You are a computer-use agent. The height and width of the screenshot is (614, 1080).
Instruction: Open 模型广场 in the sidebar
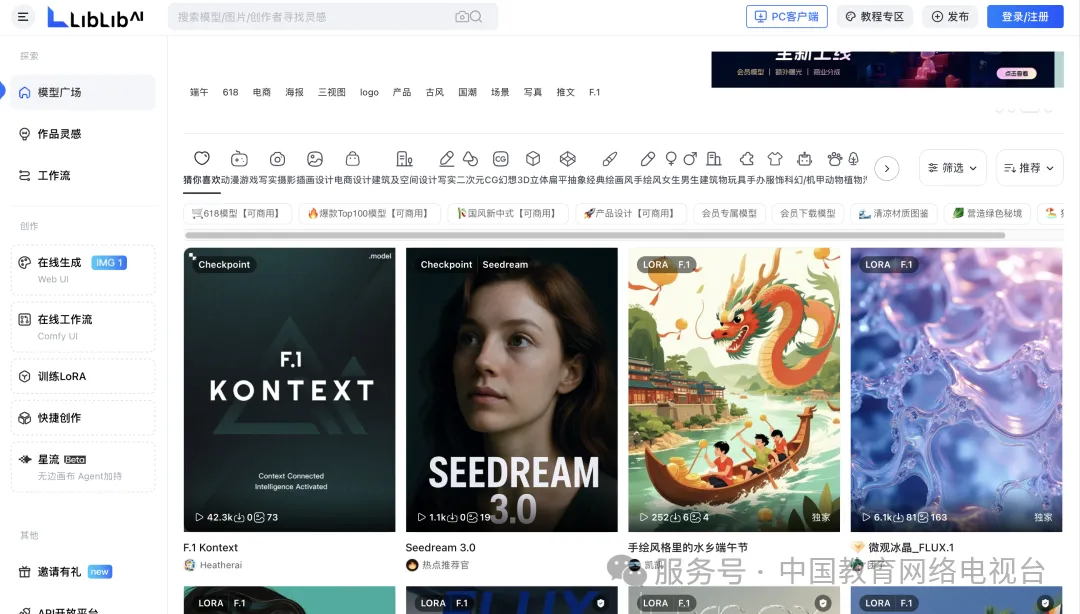tap(83, 92)
